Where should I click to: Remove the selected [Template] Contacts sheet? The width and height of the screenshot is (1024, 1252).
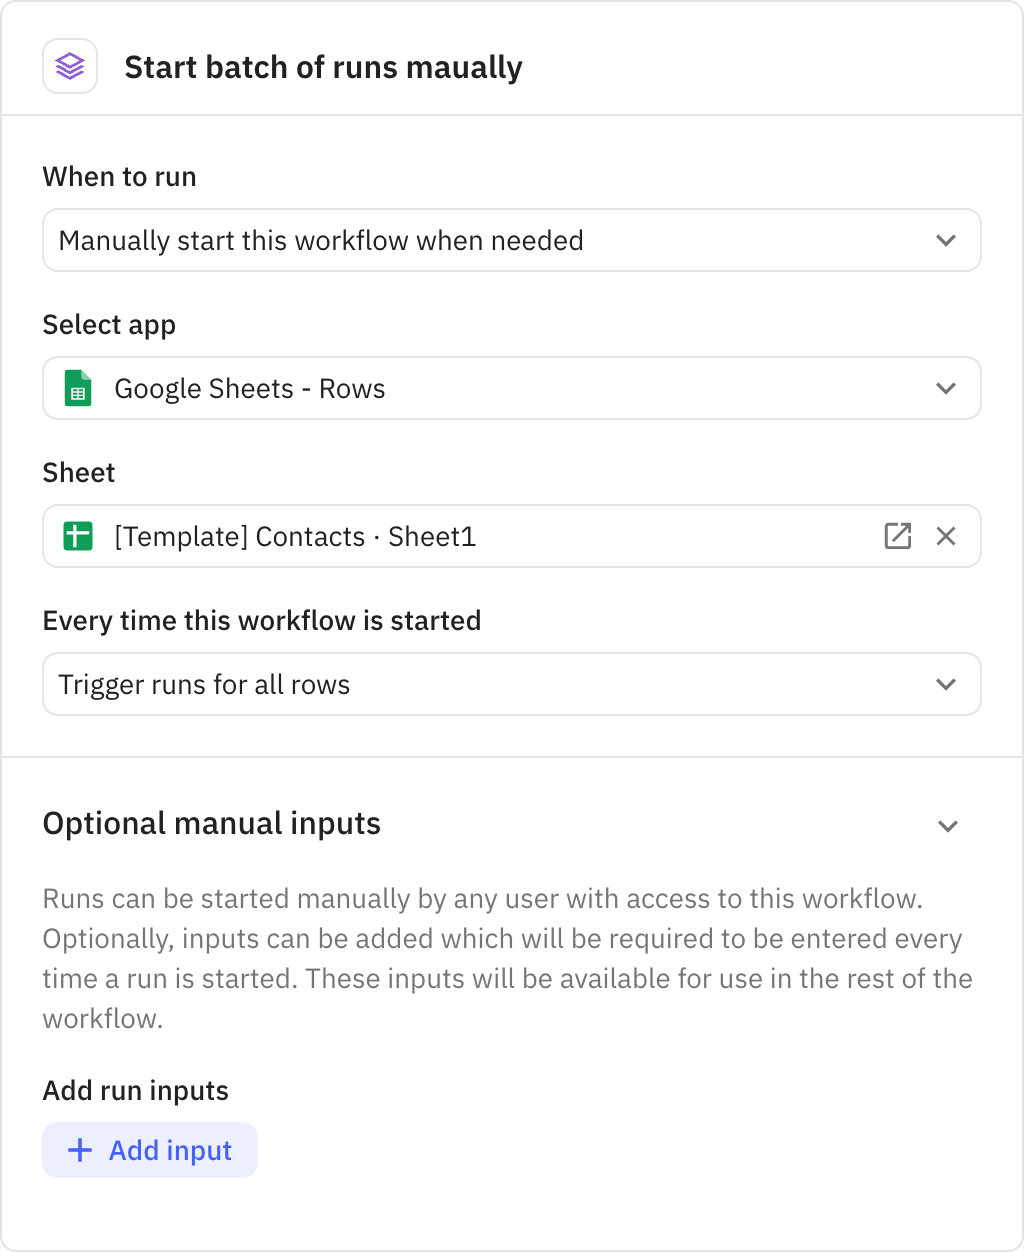click(945, 536)
